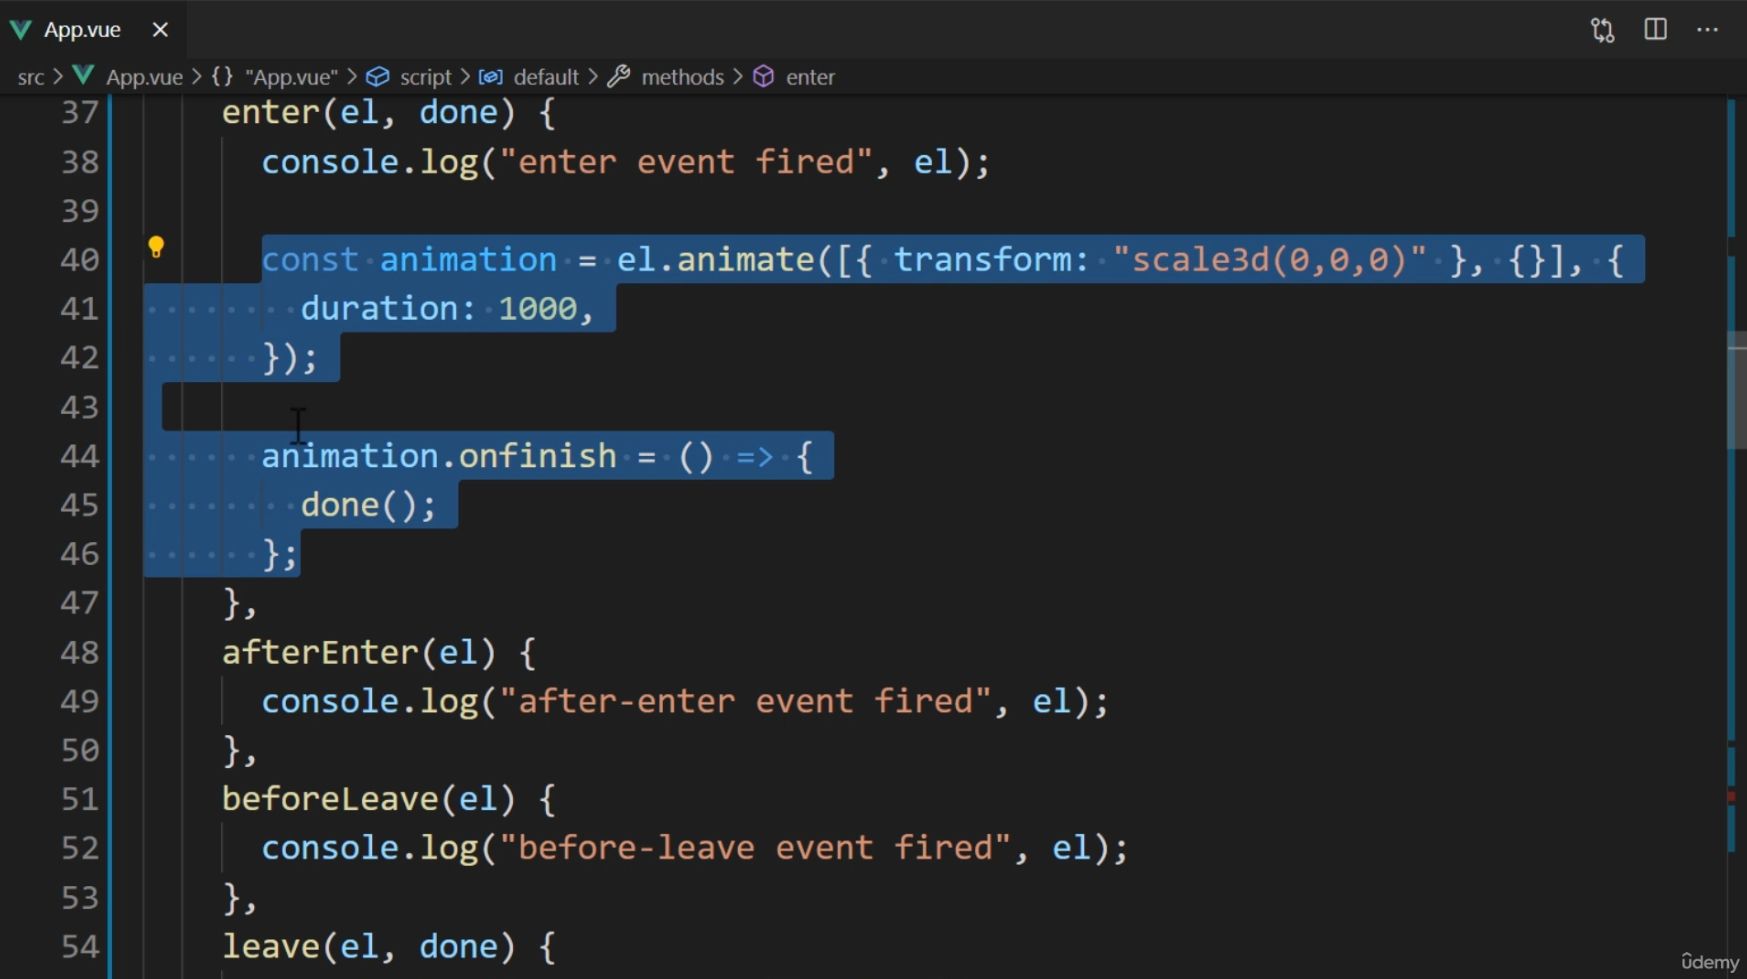Click the "scale3d(0,0,0)" string

1270,260
